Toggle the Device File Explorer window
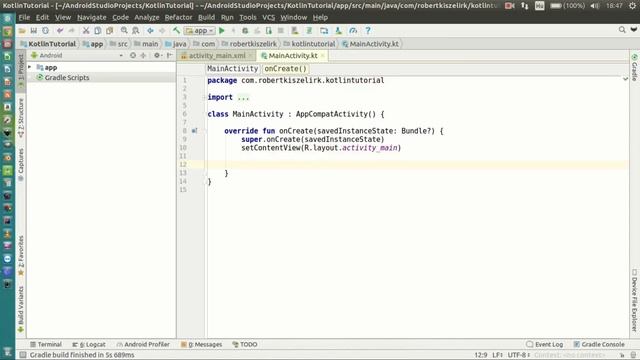The height and width of the screenshot is (360, 640). pyautogui.click(x=634, y=300)
